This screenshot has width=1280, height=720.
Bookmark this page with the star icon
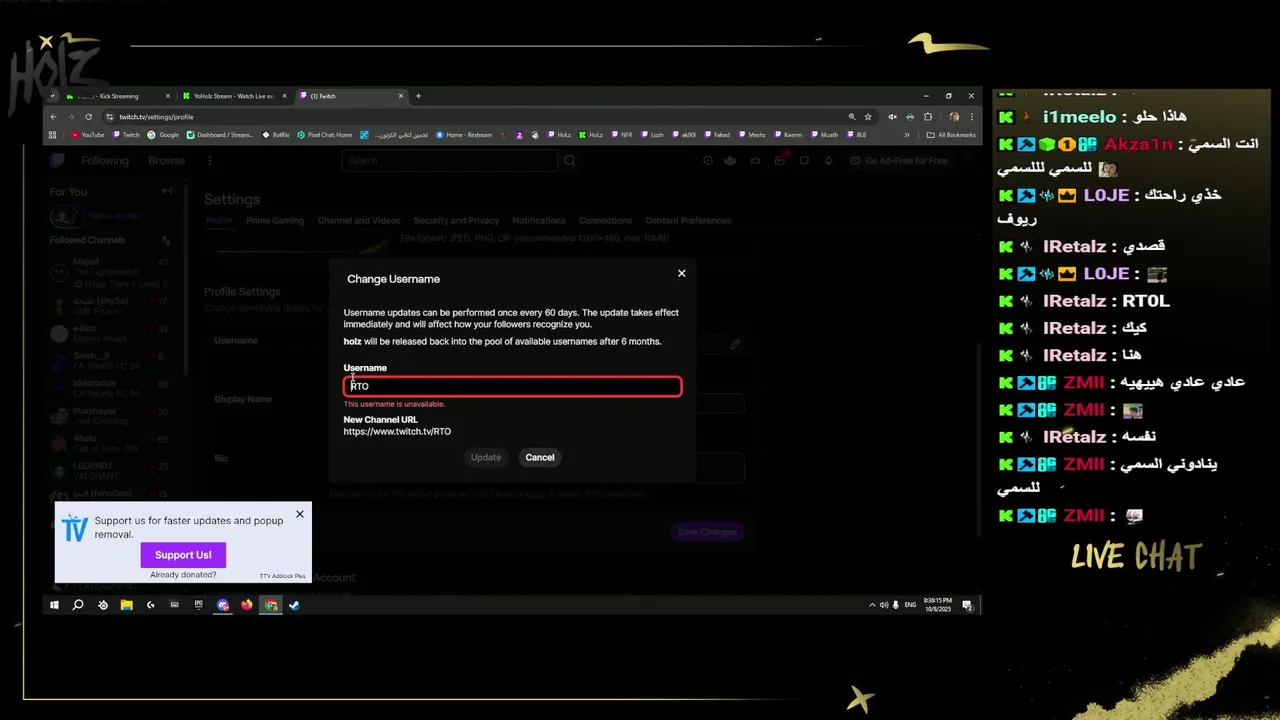[x=867, y=116]
